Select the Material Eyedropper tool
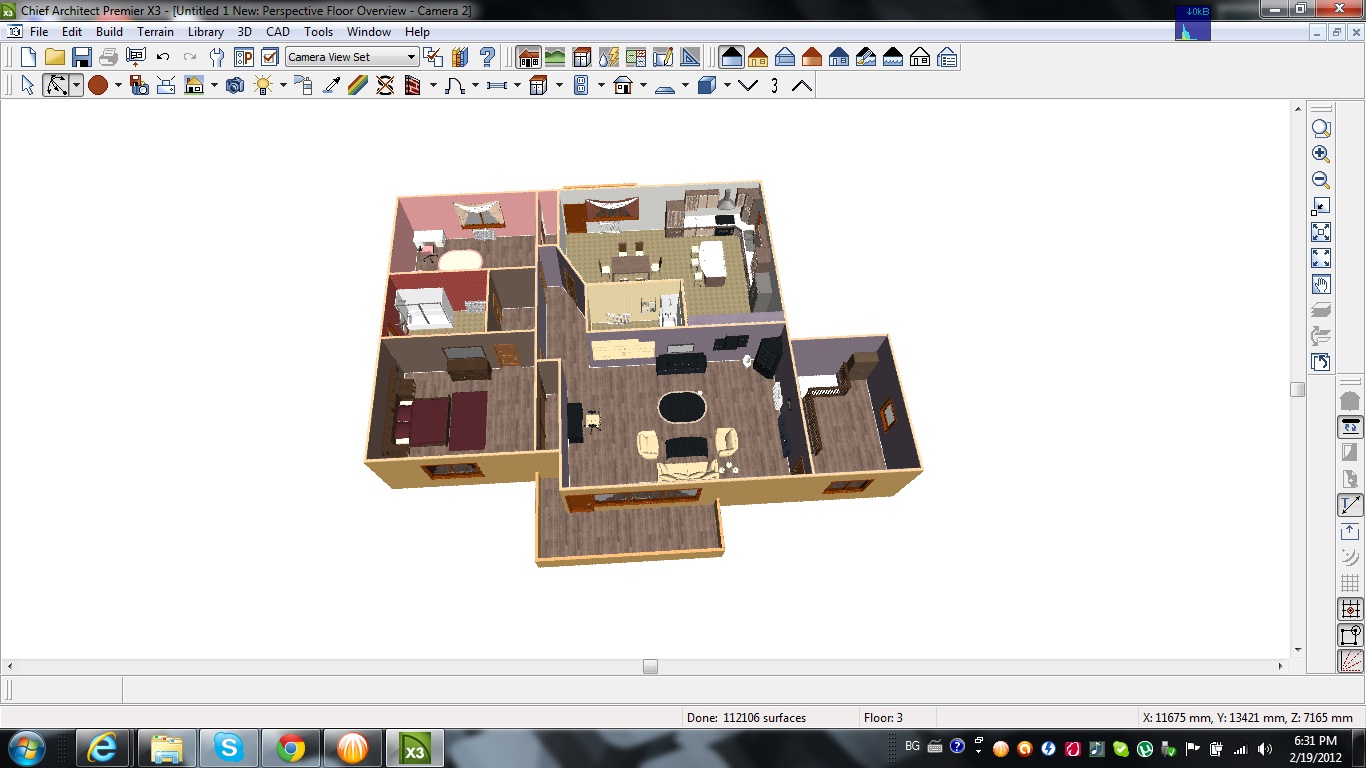The image size is (1366, 768). pyautogui.click(x=331, y=86)
